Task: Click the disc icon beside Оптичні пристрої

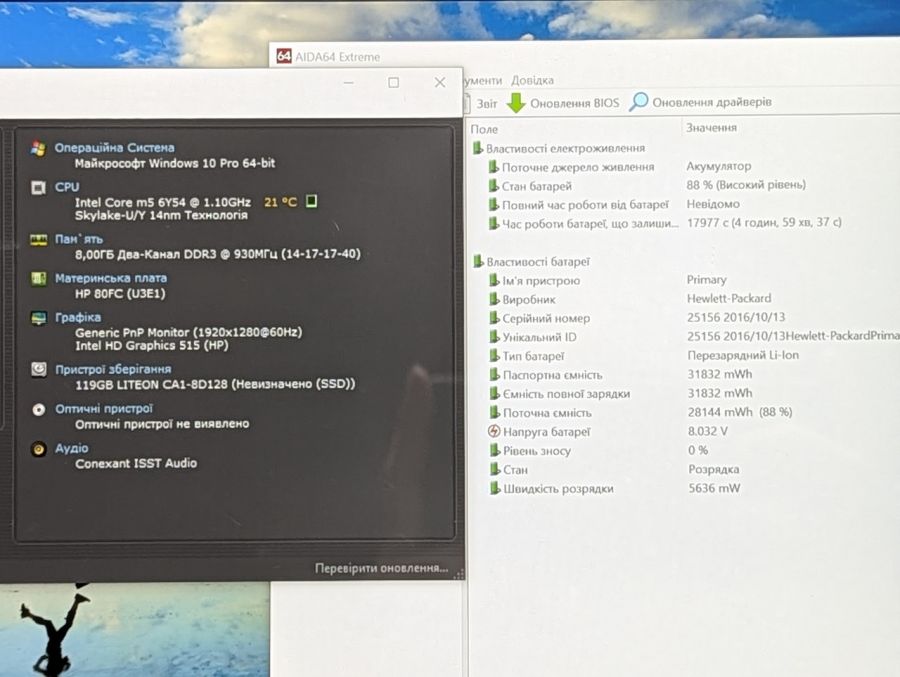Action: click(38, 409)
